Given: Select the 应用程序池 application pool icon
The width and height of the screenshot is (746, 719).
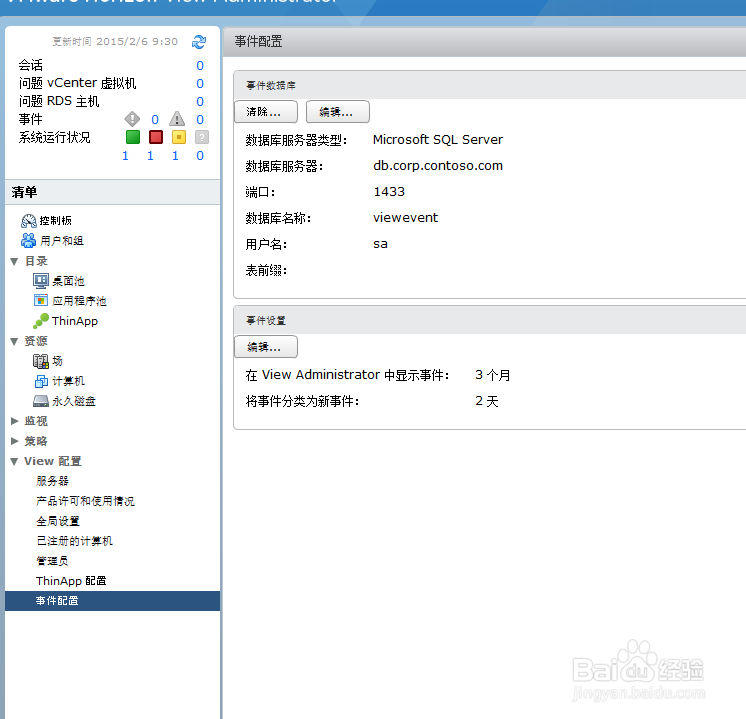Looking at the screenshot, I should click(x=41, y=301).
